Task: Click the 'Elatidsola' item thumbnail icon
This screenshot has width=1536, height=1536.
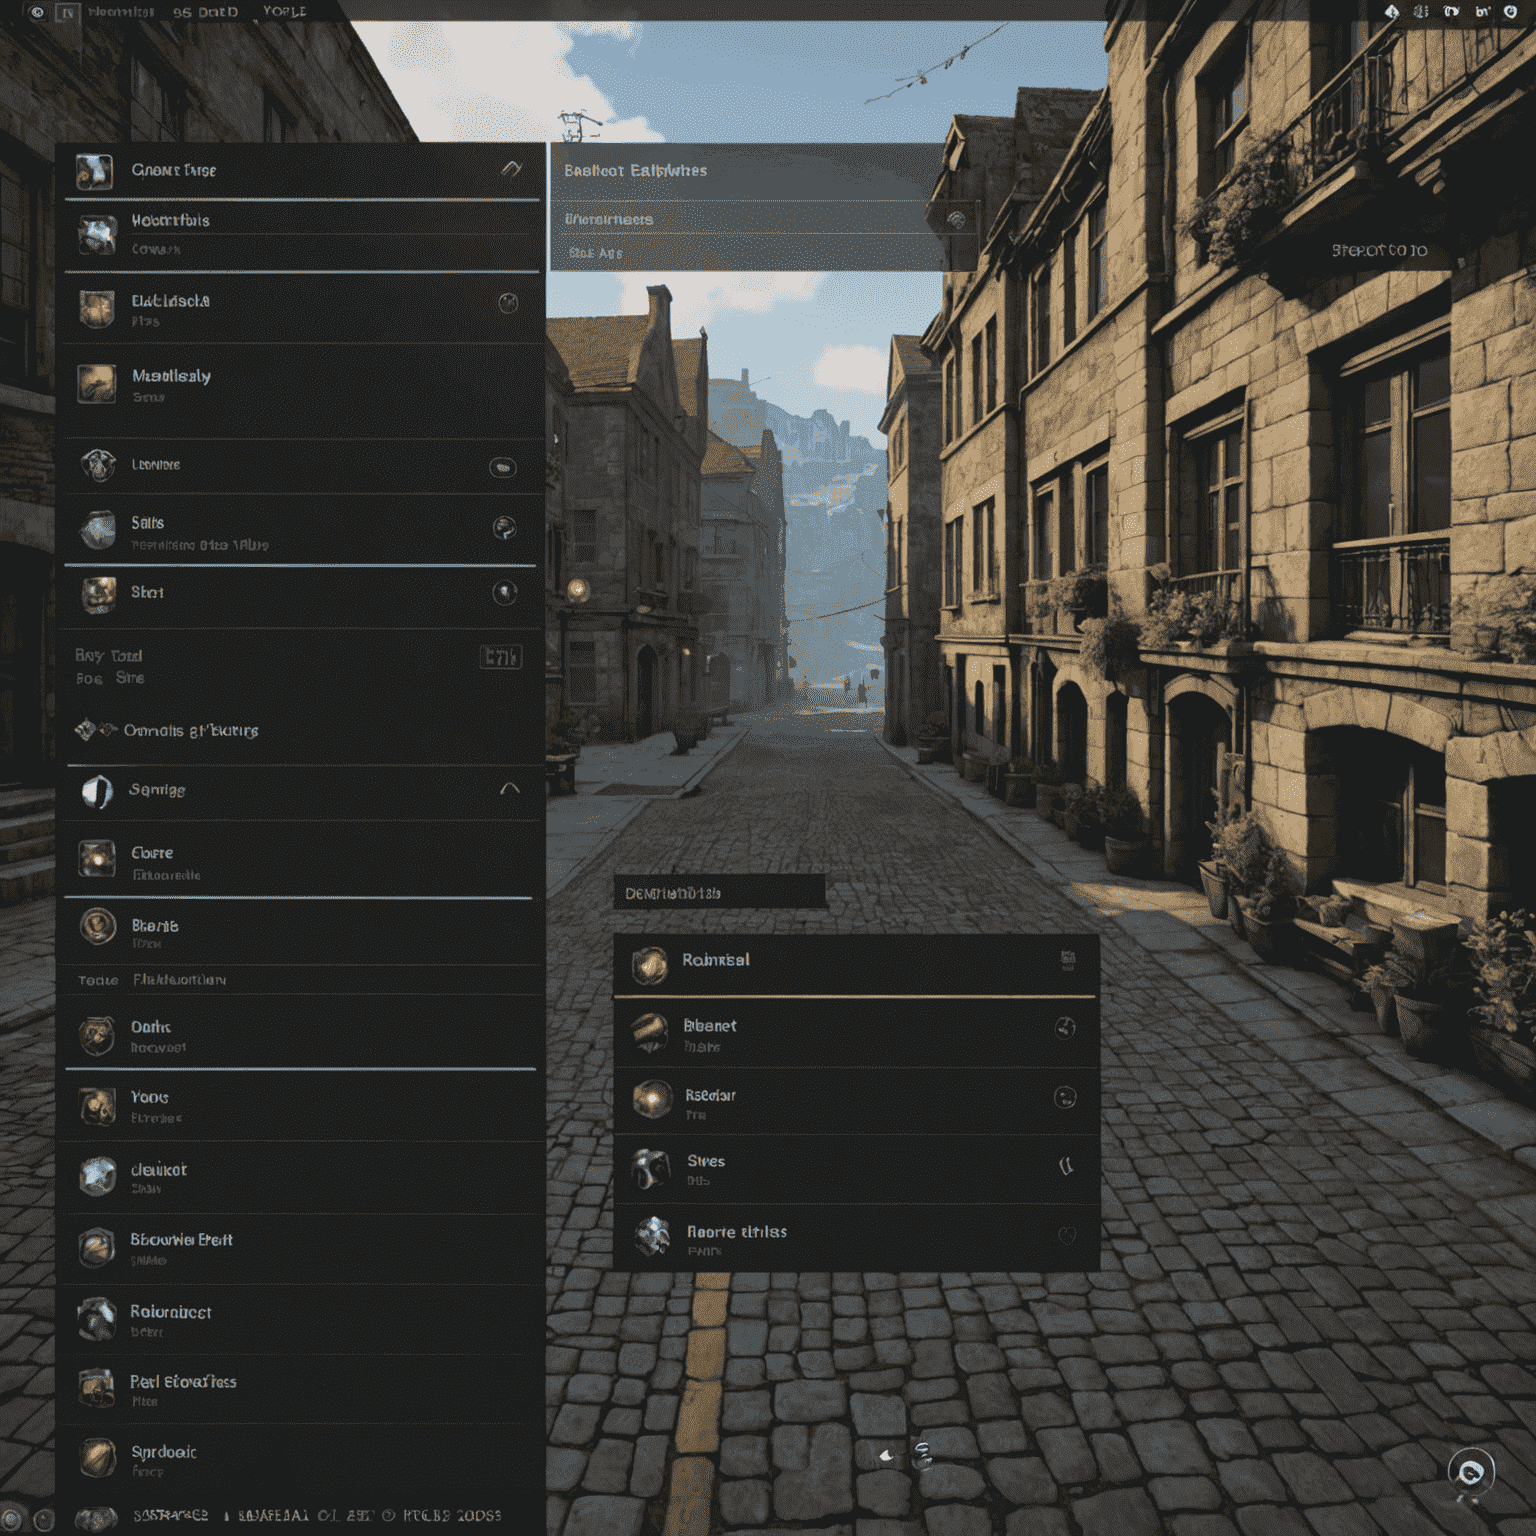Action: [97, 309]
